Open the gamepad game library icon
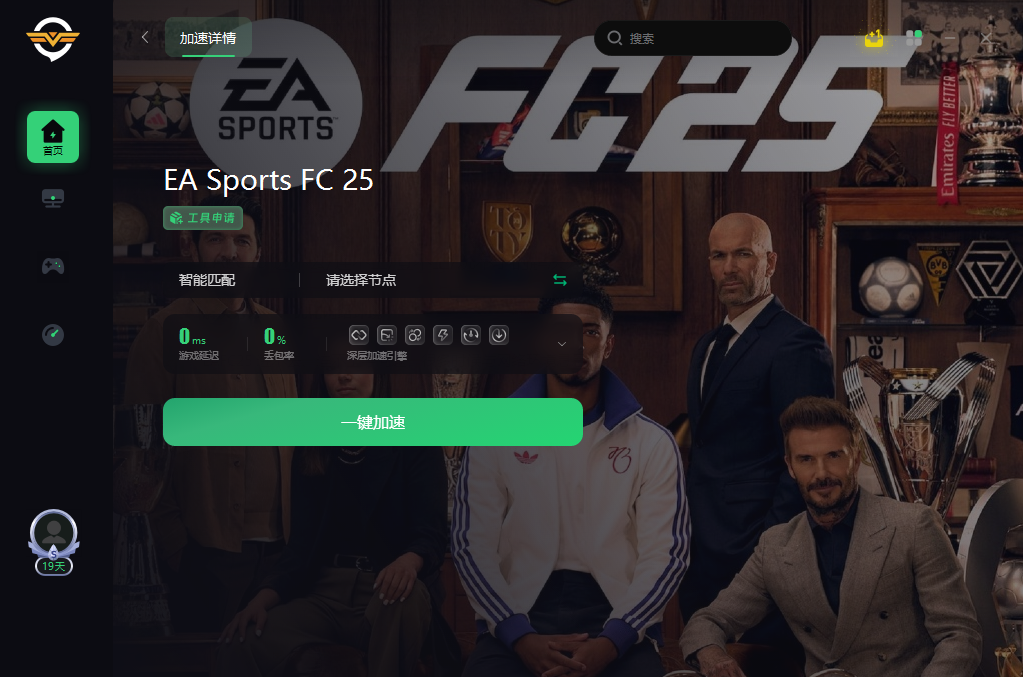The image size is (1023, 677). (53, 265)
